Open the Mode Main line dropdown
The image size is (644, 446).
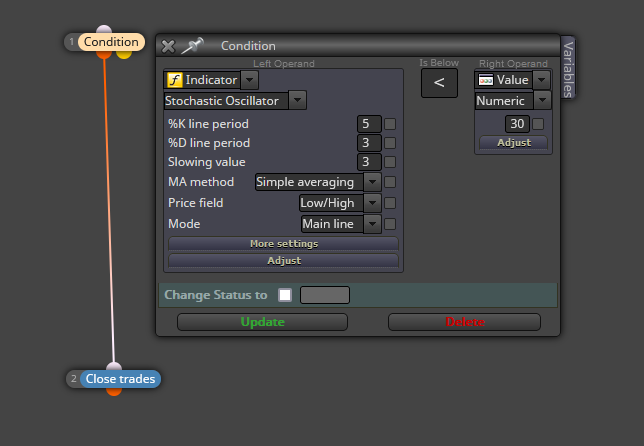pos(372,224)
